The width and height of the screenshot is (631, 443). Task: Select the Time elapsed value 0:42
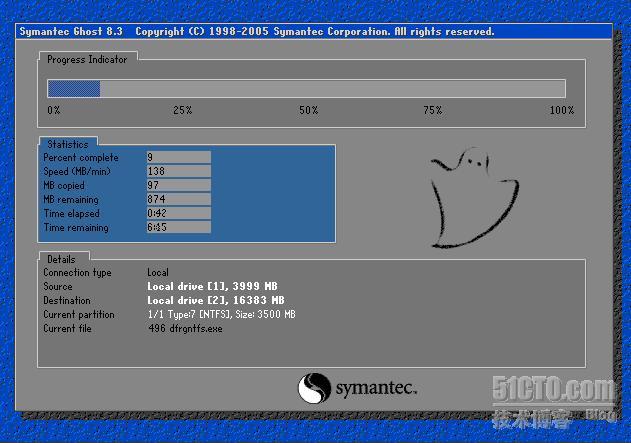(x=179, y=213)
